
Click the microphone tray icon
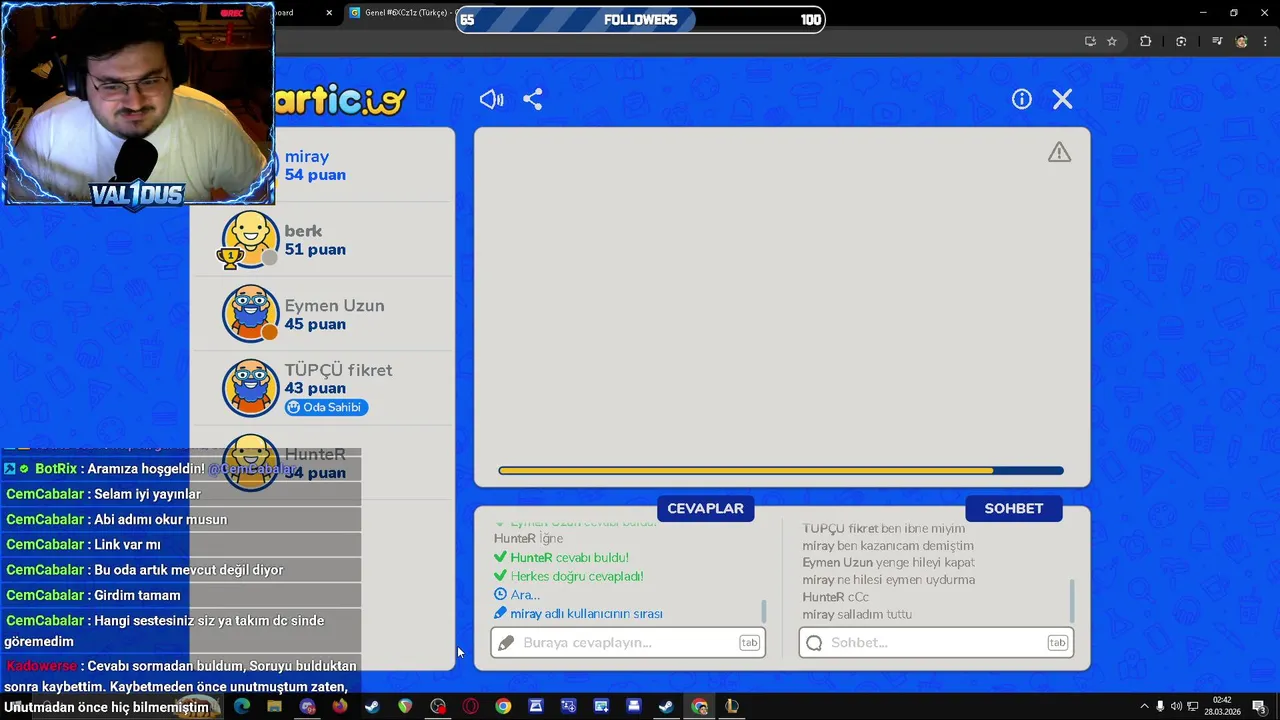[x=1160, y=706]
